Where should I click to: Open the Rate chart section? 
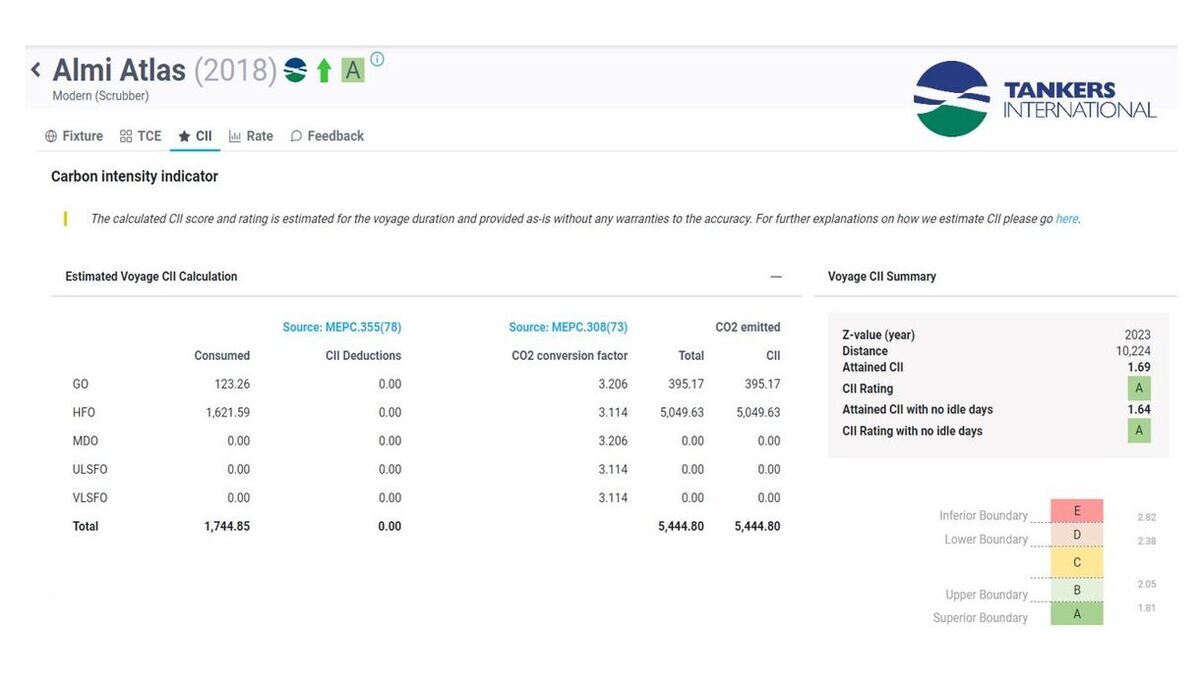point(251,135)
